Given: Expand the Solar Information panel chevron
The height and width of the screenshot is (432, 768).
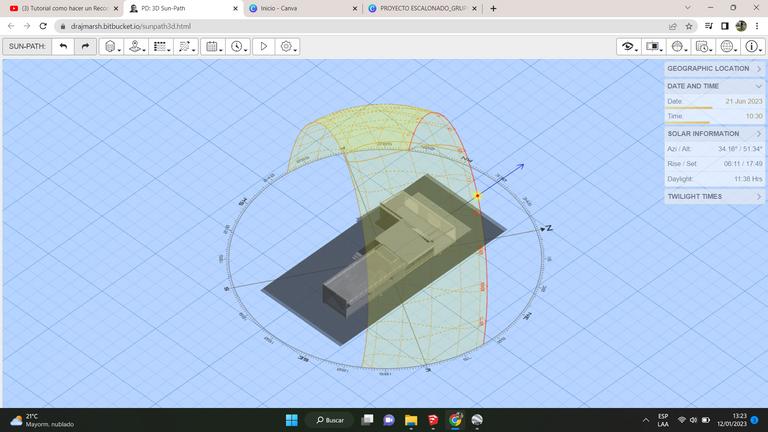Looking at the screenshot, I should (758, 134).
